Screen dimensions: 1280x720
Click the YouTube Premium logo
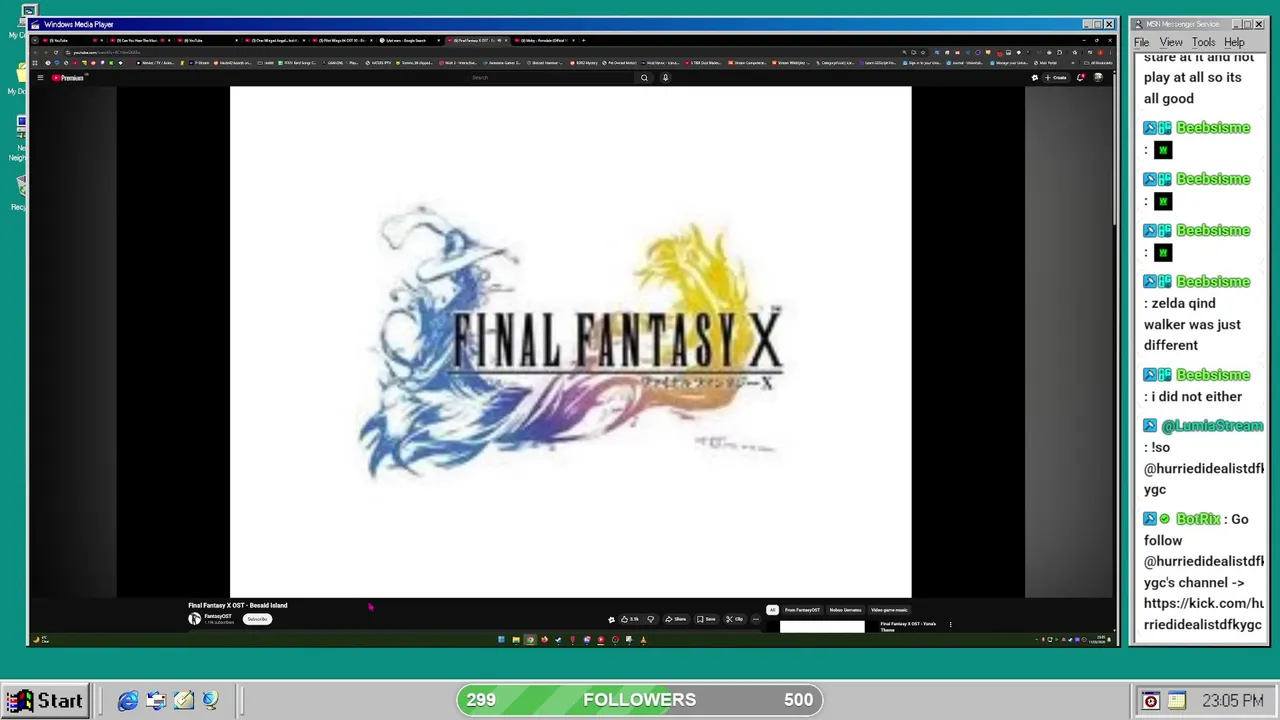(68, 77)
